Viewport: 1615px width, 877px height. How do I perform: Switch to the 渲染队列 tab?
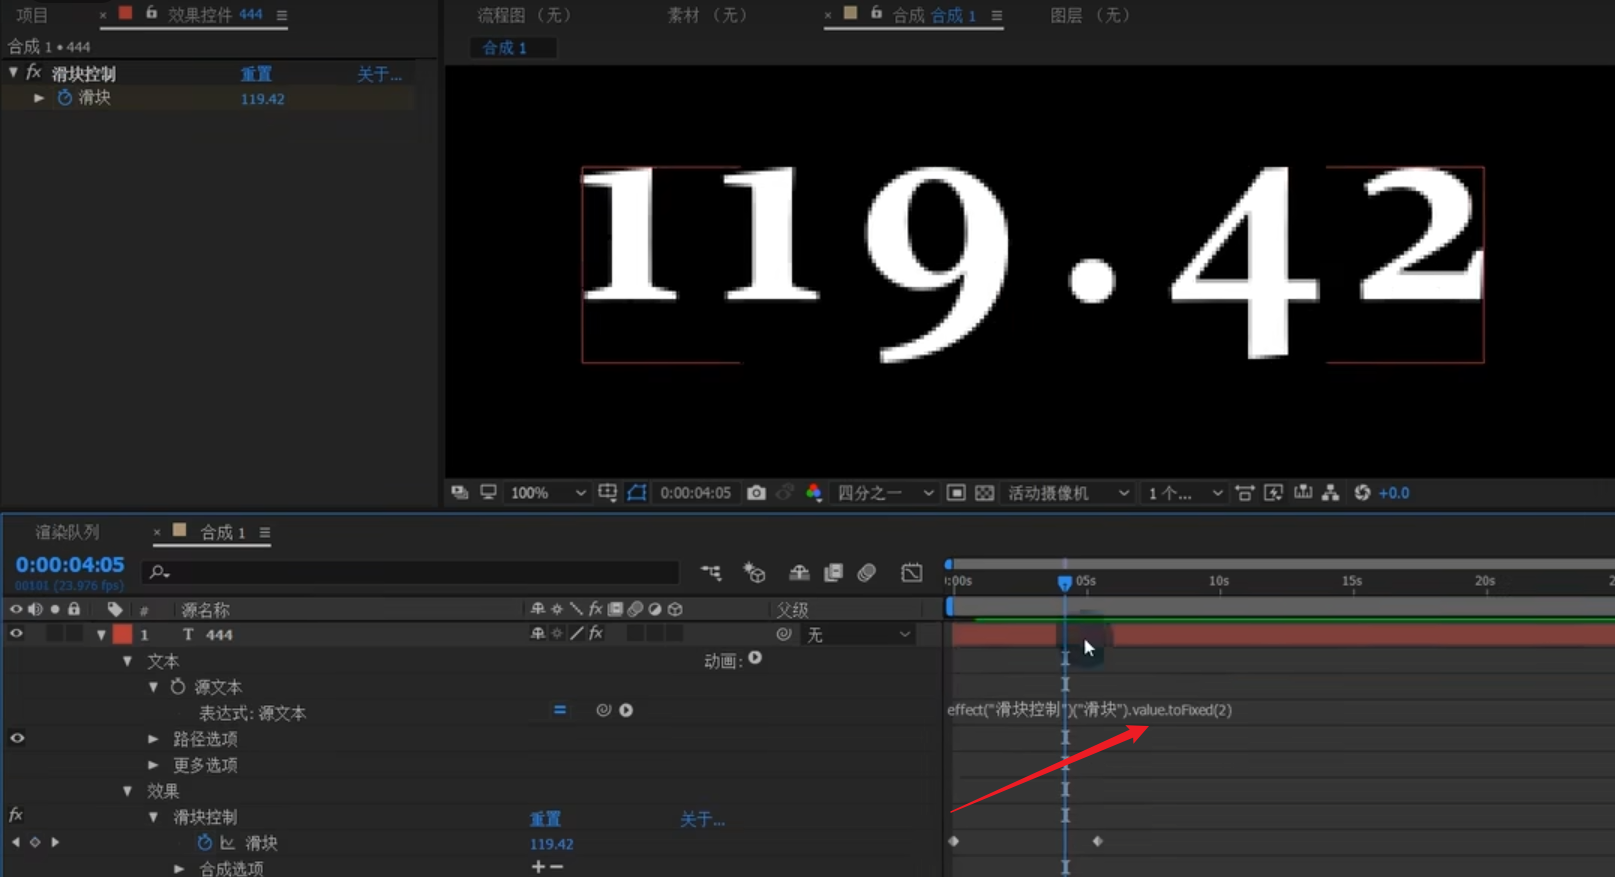coord(67,532)
